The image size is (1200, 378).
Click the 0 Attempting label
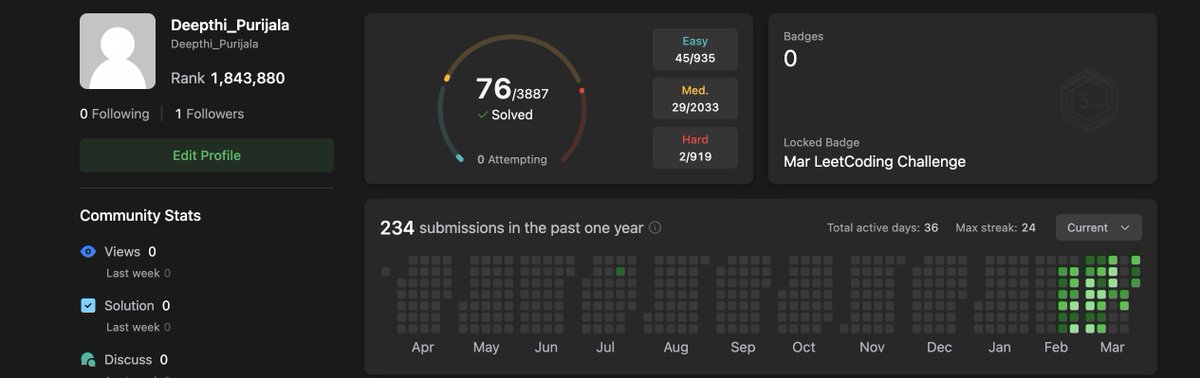tap(512, 159)
